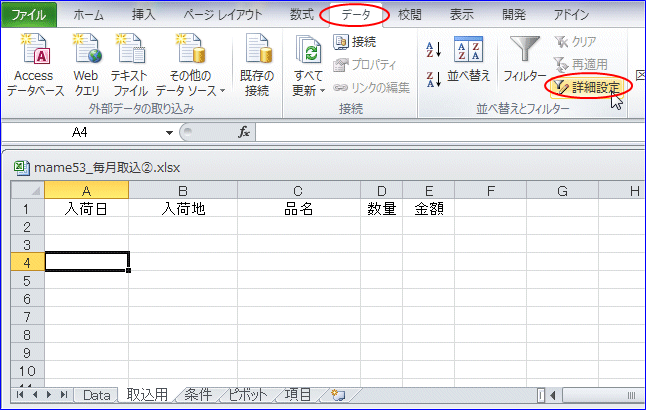Select row 7 header

click(27, 316)
